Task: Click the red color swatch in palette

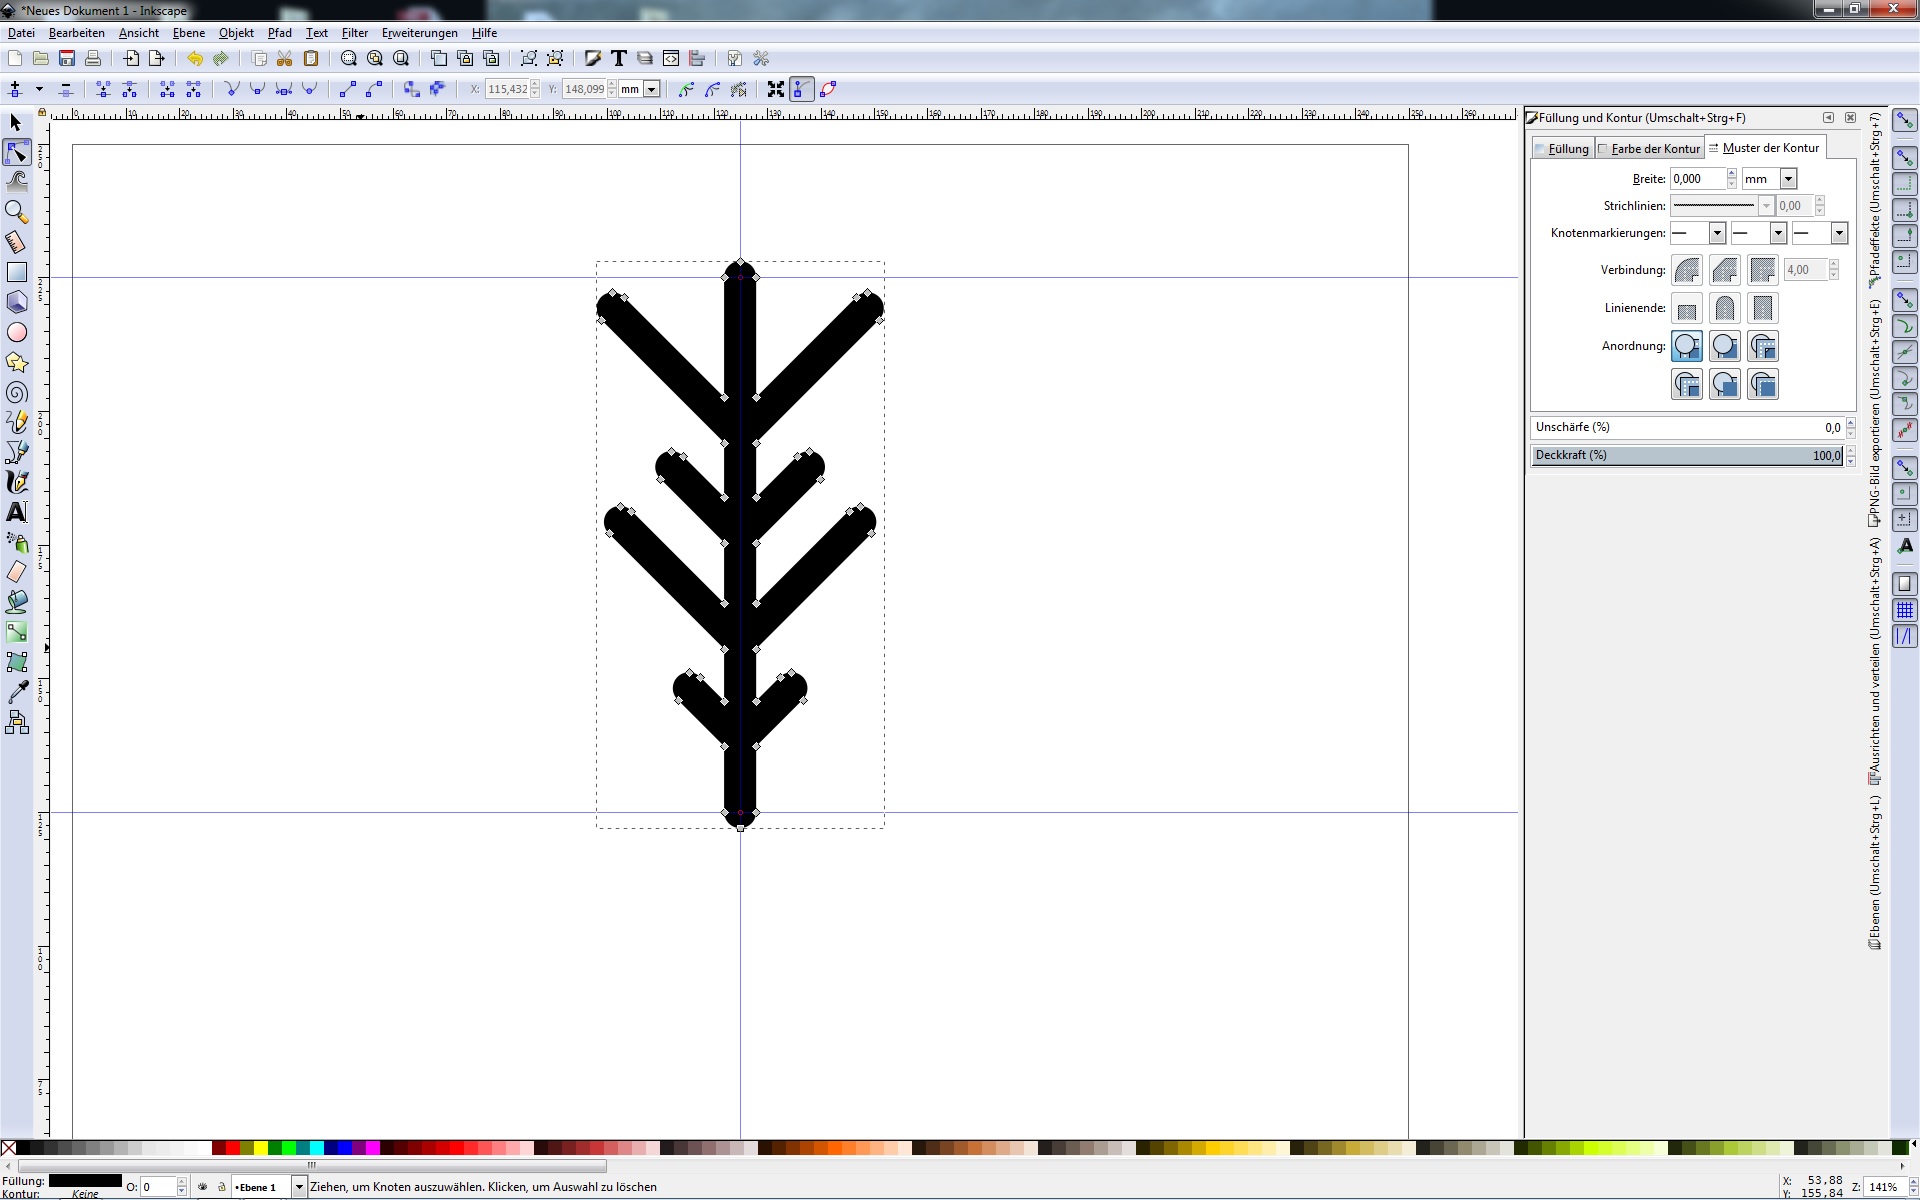Action: click(233, 1148)
